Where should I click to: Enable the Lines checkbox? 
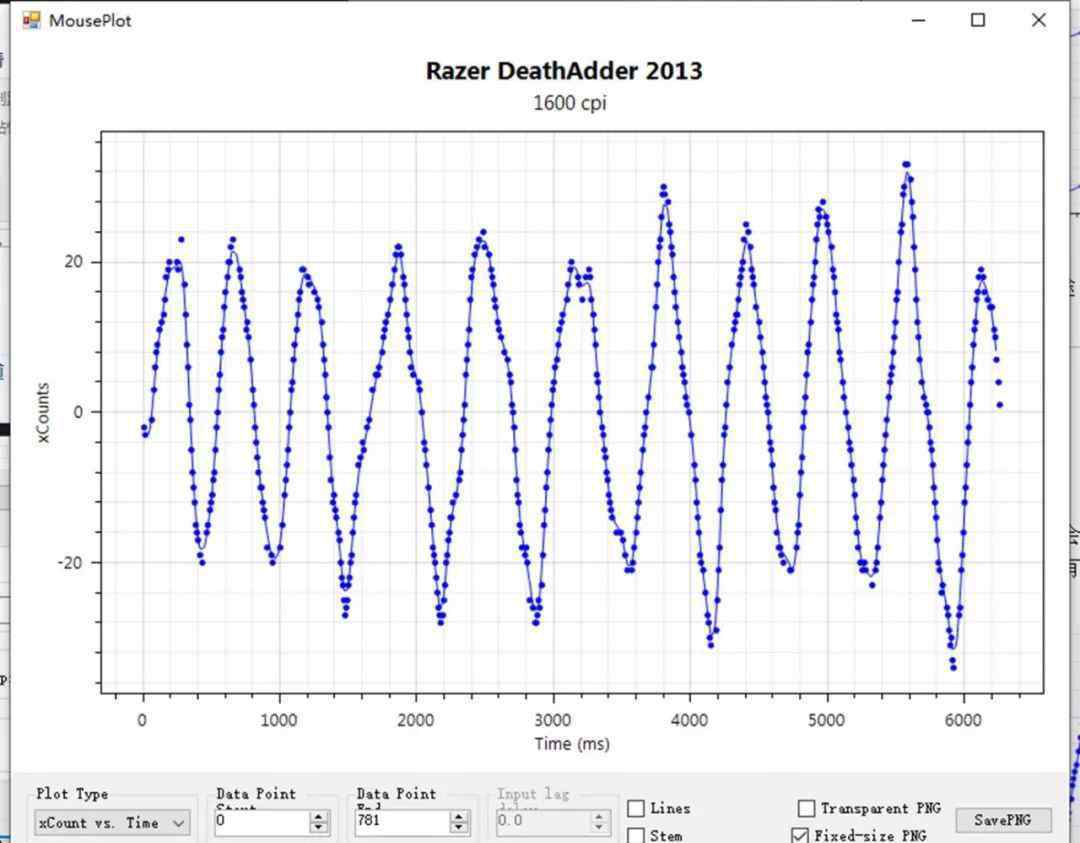point(636,808)
